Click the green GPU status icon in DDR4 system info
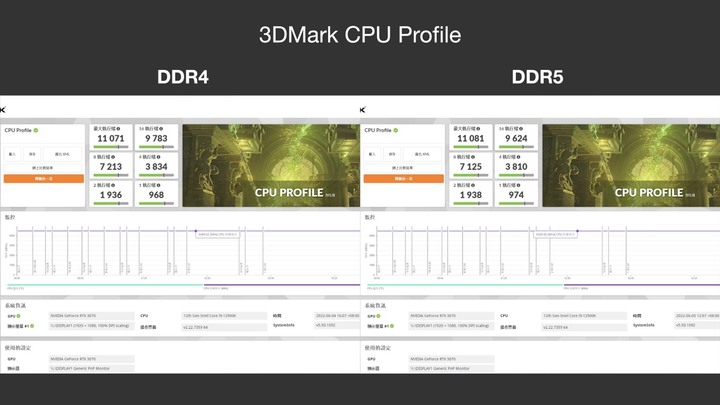 (18, 316)
